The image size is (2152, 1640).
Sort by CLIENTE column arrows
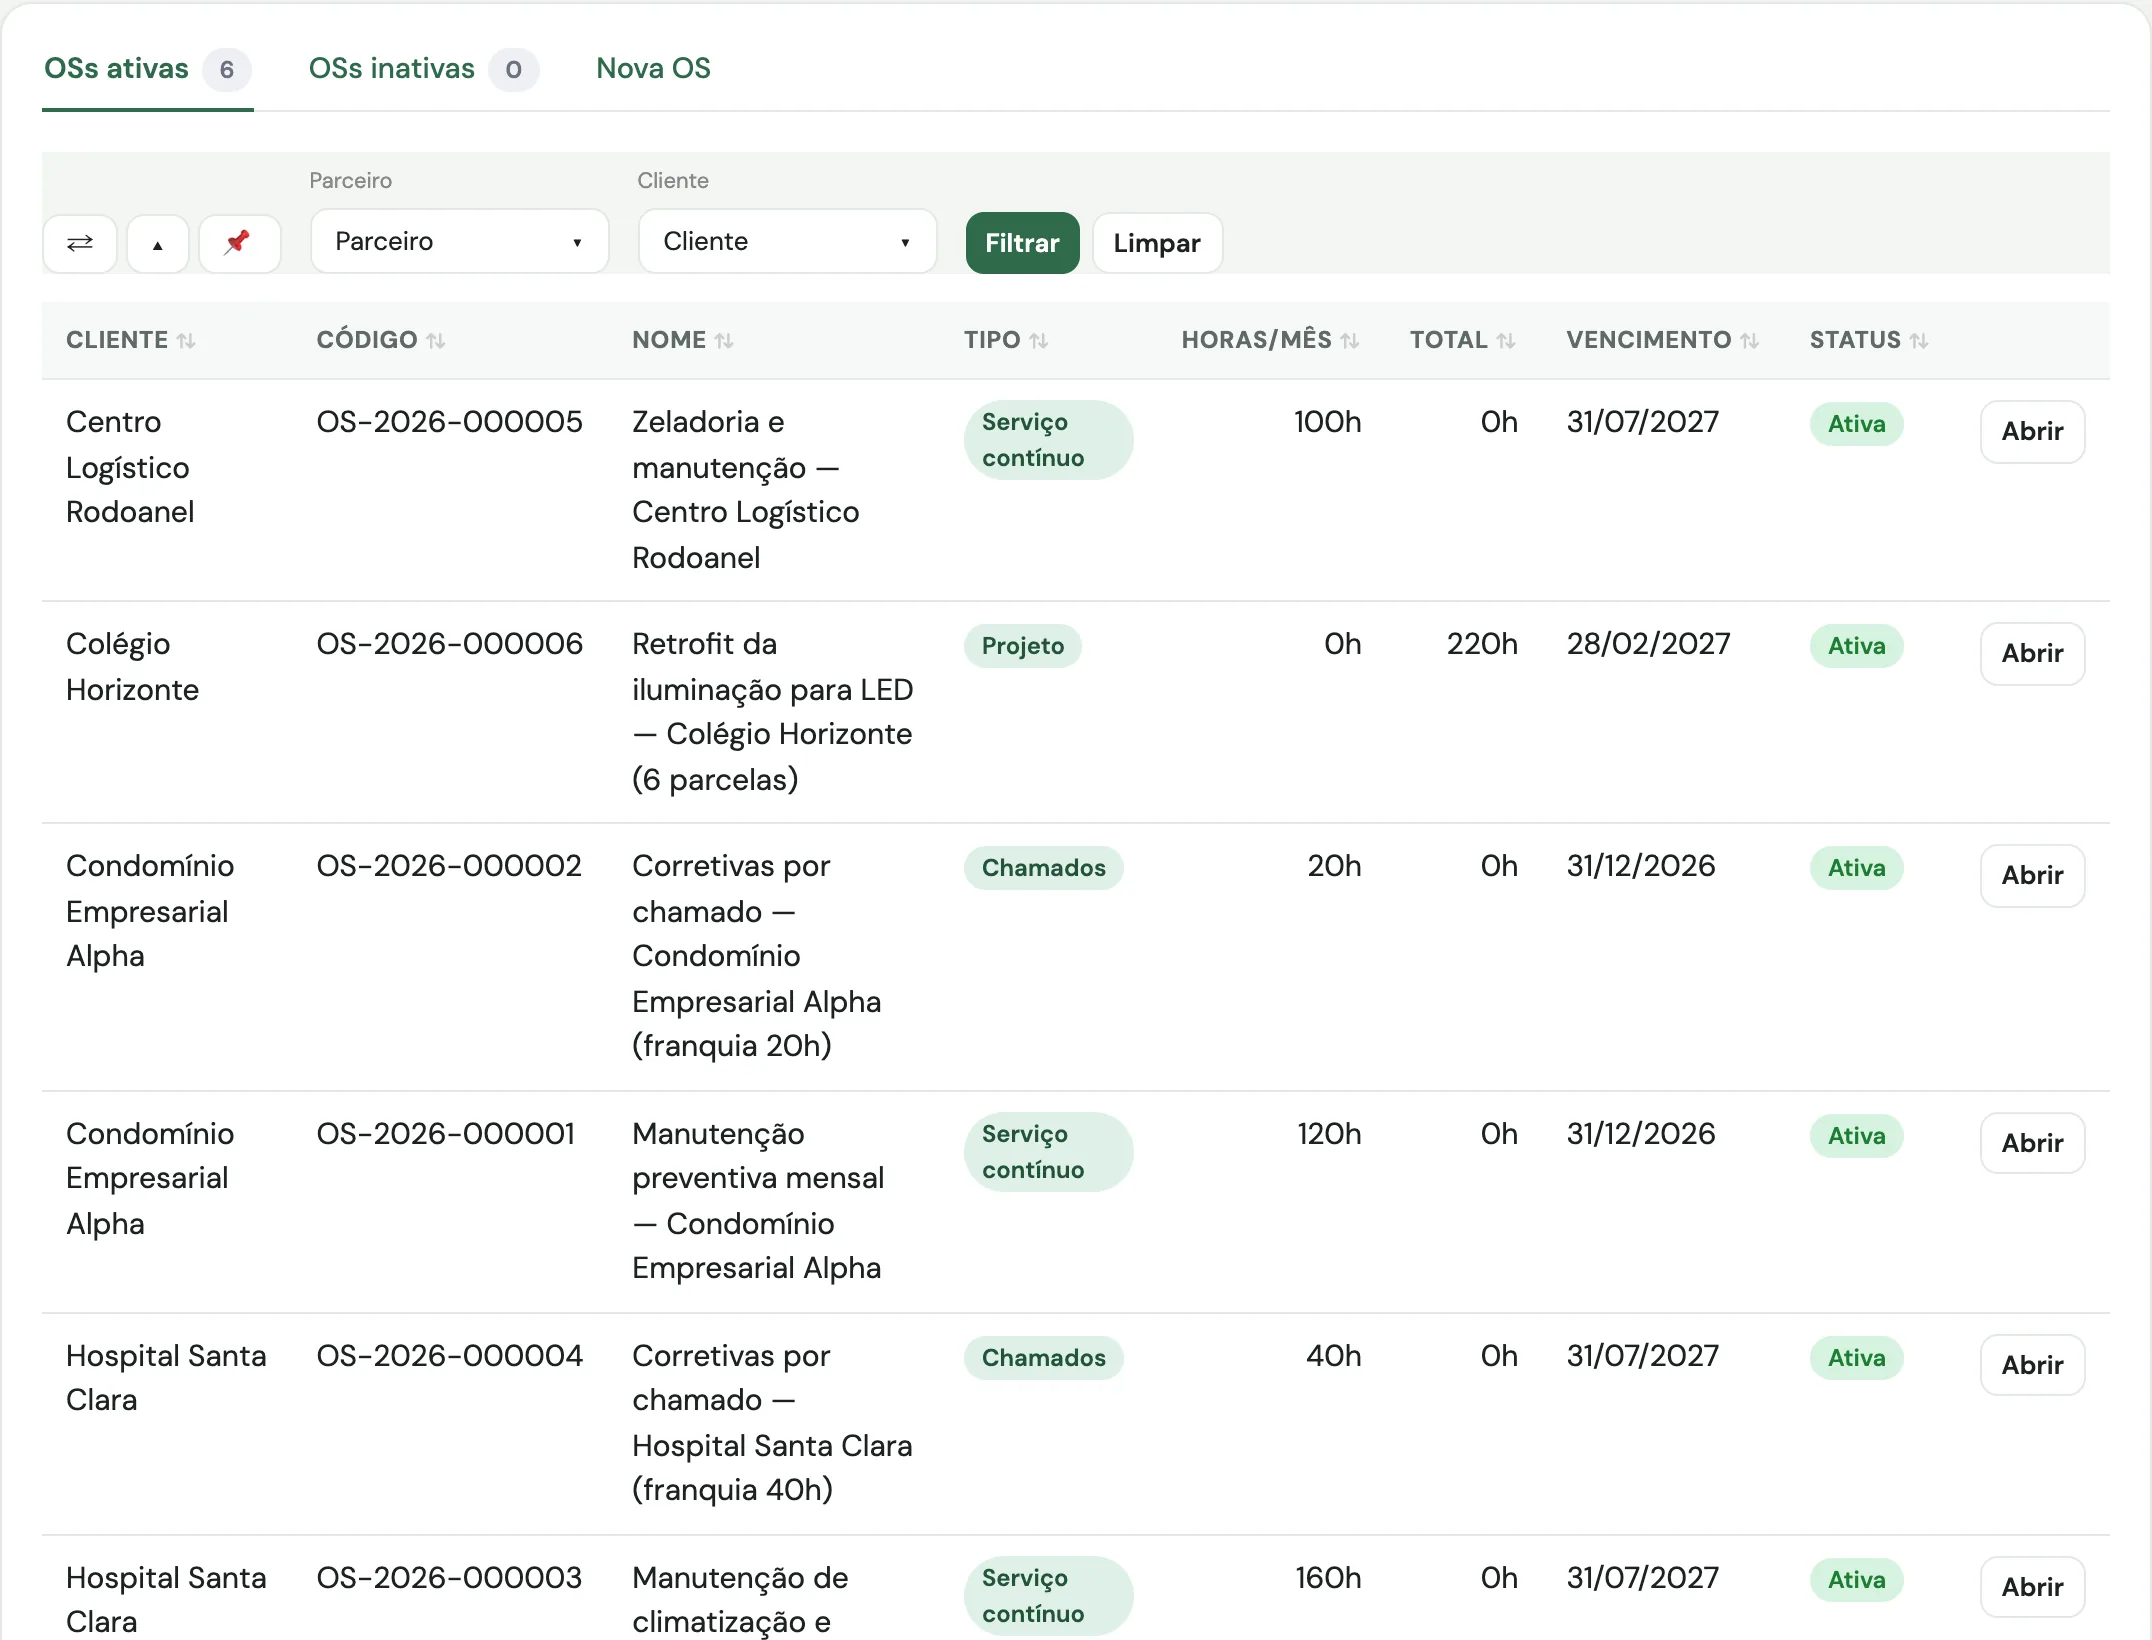coord(186,341)
